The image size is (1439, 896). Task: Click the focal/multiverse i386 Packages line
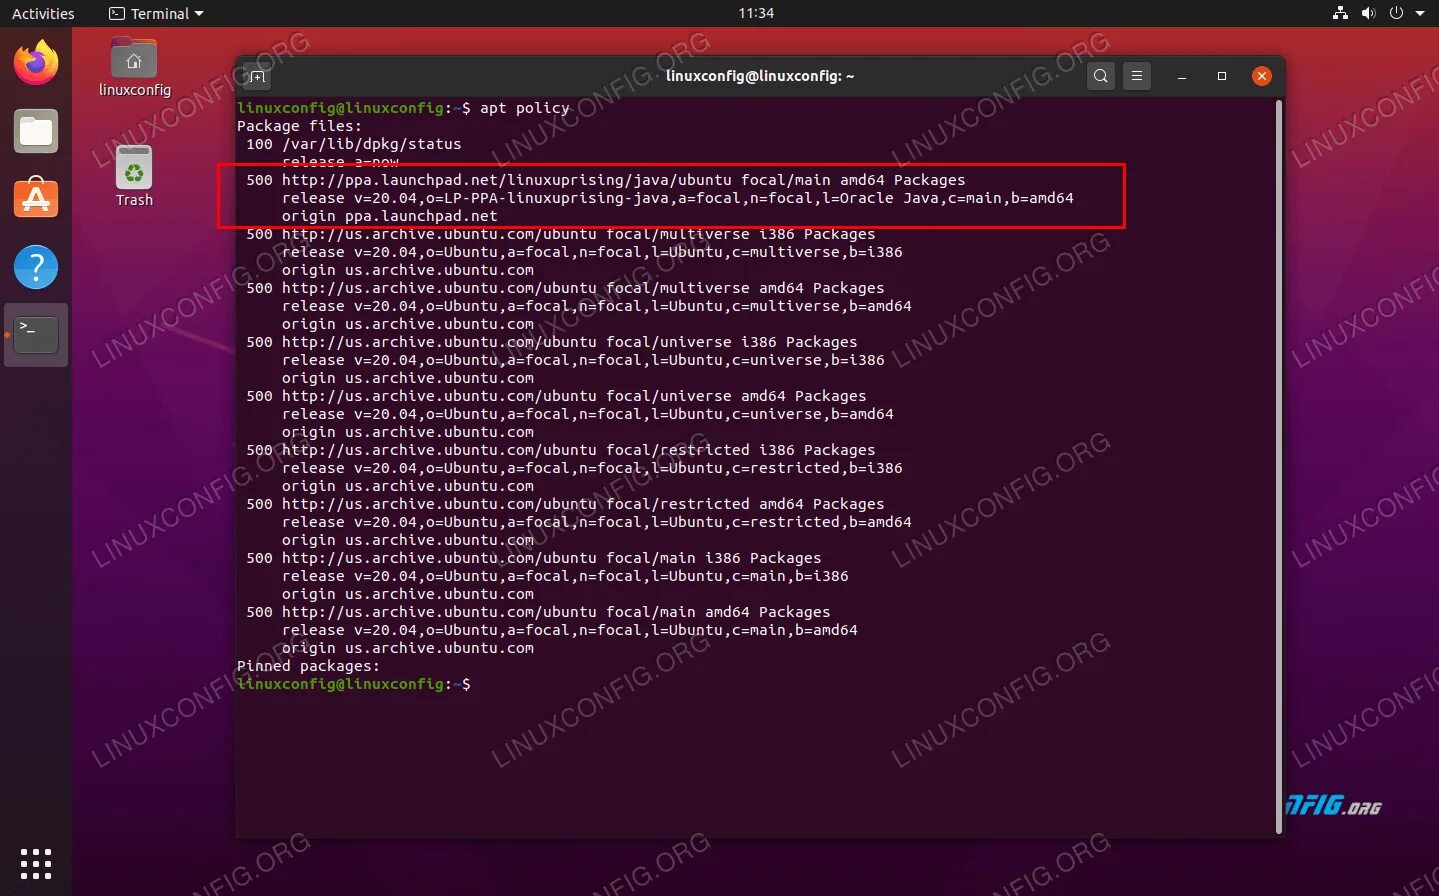click(561, 234)
